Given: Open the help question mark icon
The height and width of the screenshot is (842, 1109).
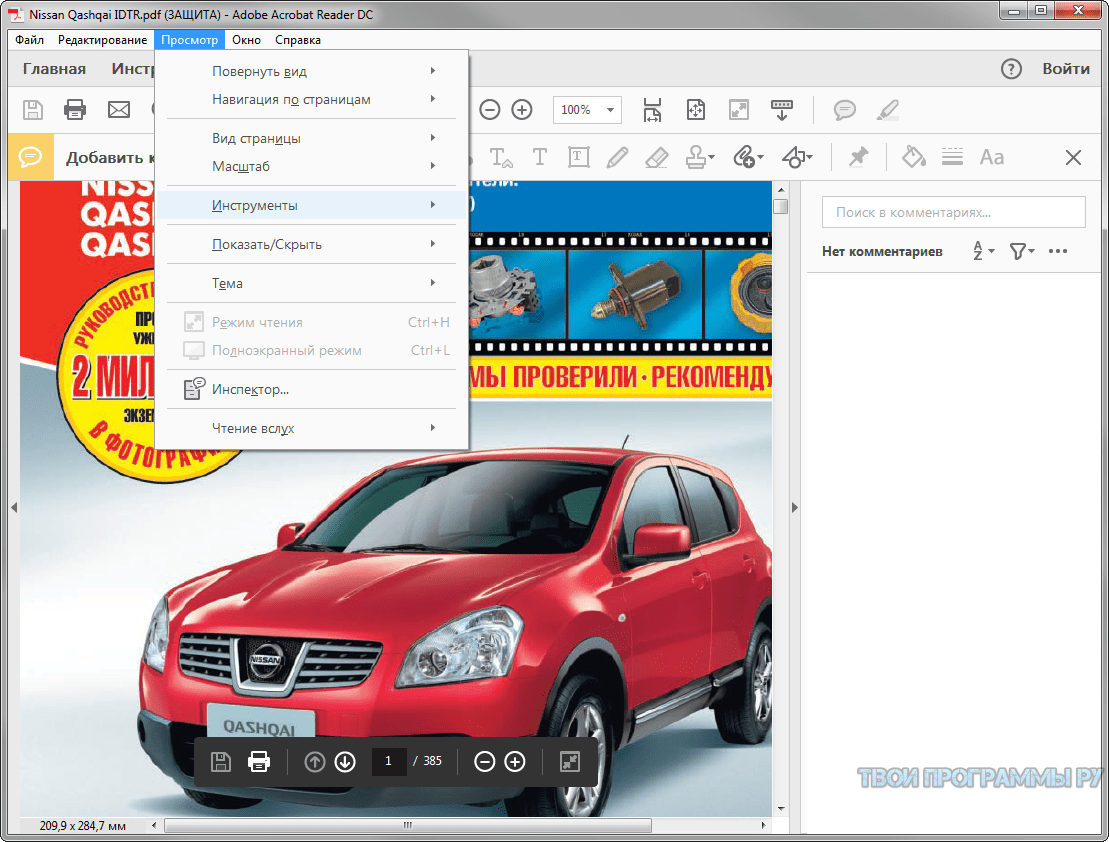Looking at the screenshot, I should tap(1011, 69).
